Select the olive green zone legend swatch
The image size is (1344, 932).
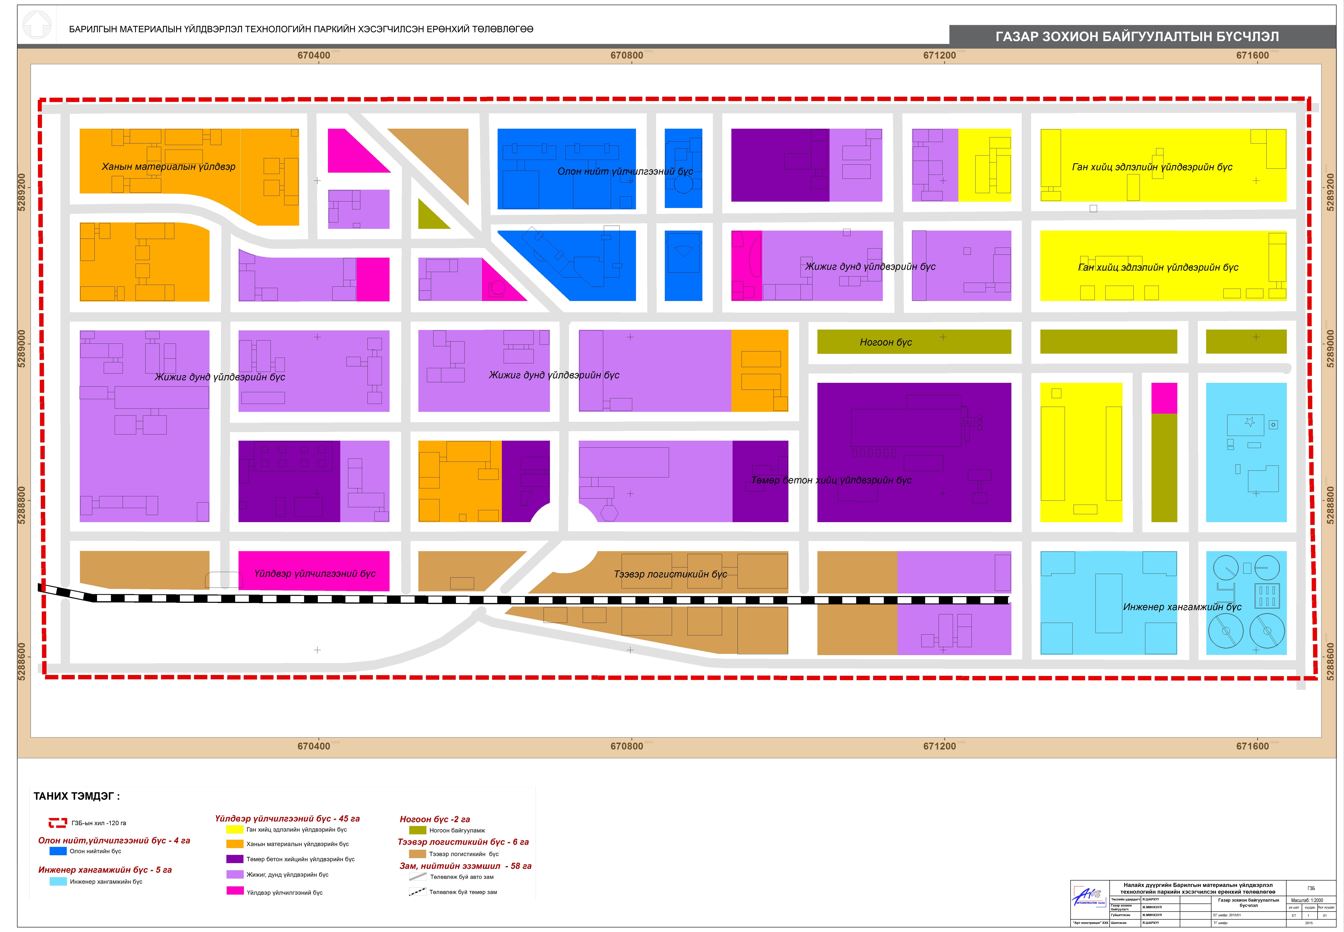pyautogui.click(x=415, y=830)
